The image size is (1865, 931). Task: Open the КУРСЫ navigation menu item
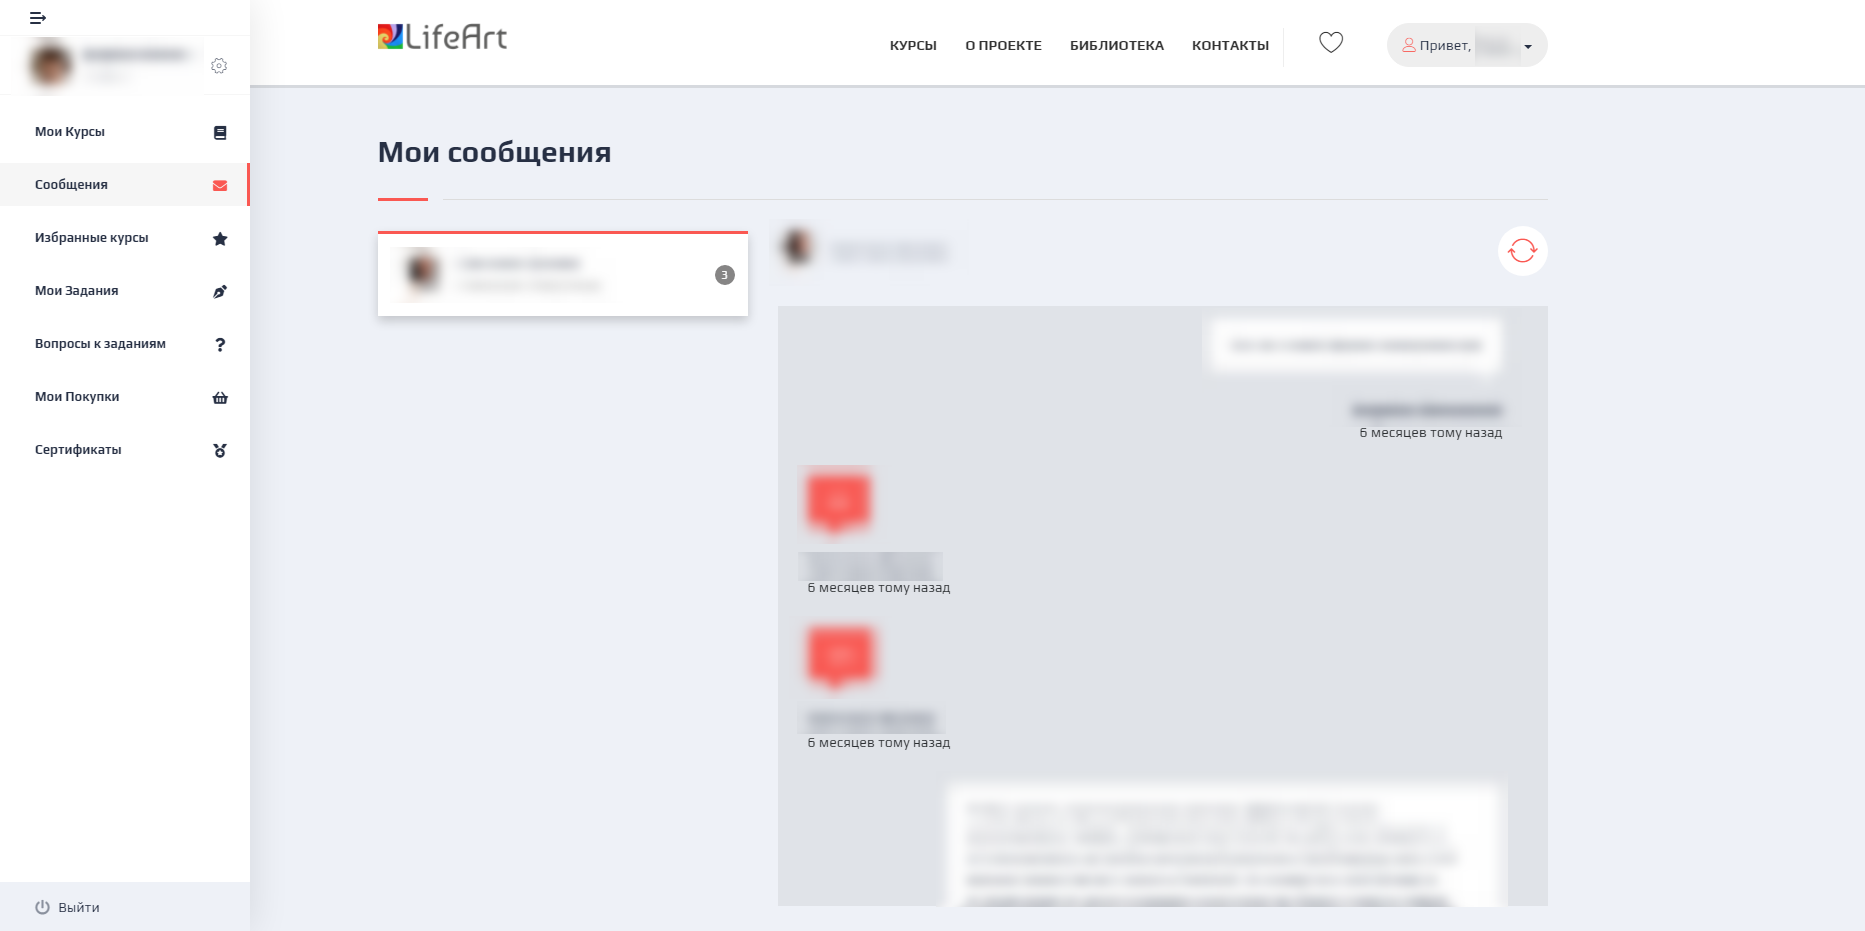[x=912, y=46]
